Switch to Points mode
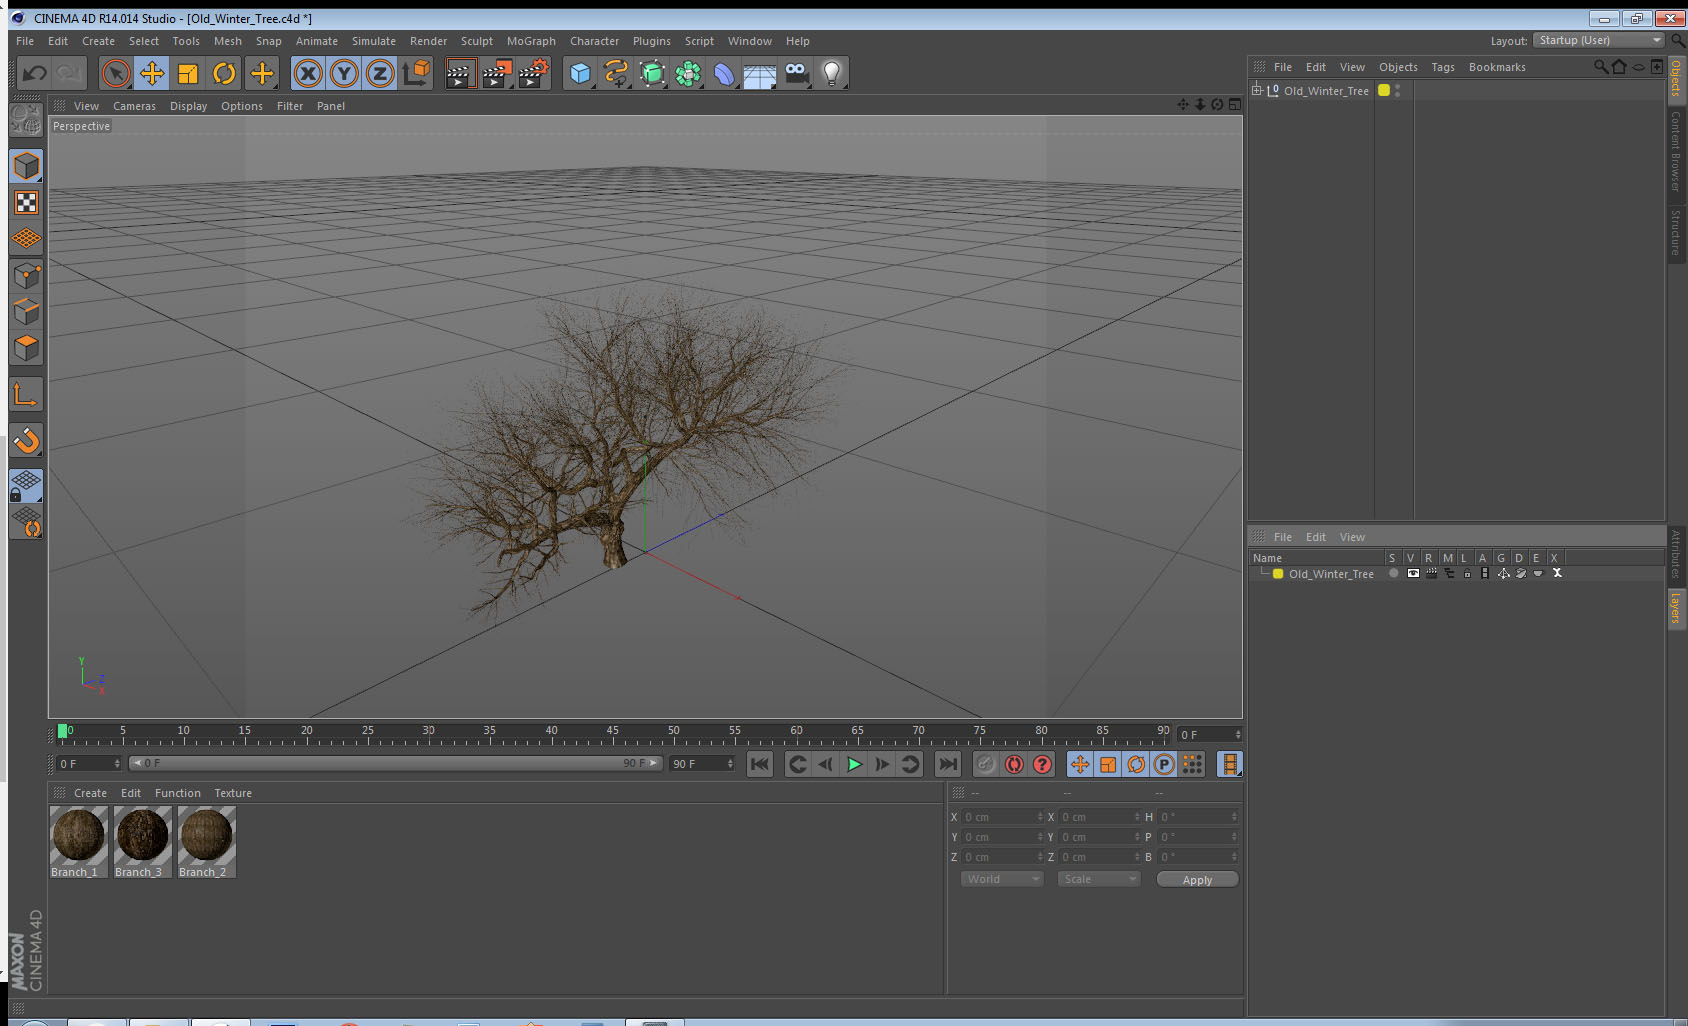This screenshot has width=1688, height=1026. pyautogui.click(x=26, y=276)
